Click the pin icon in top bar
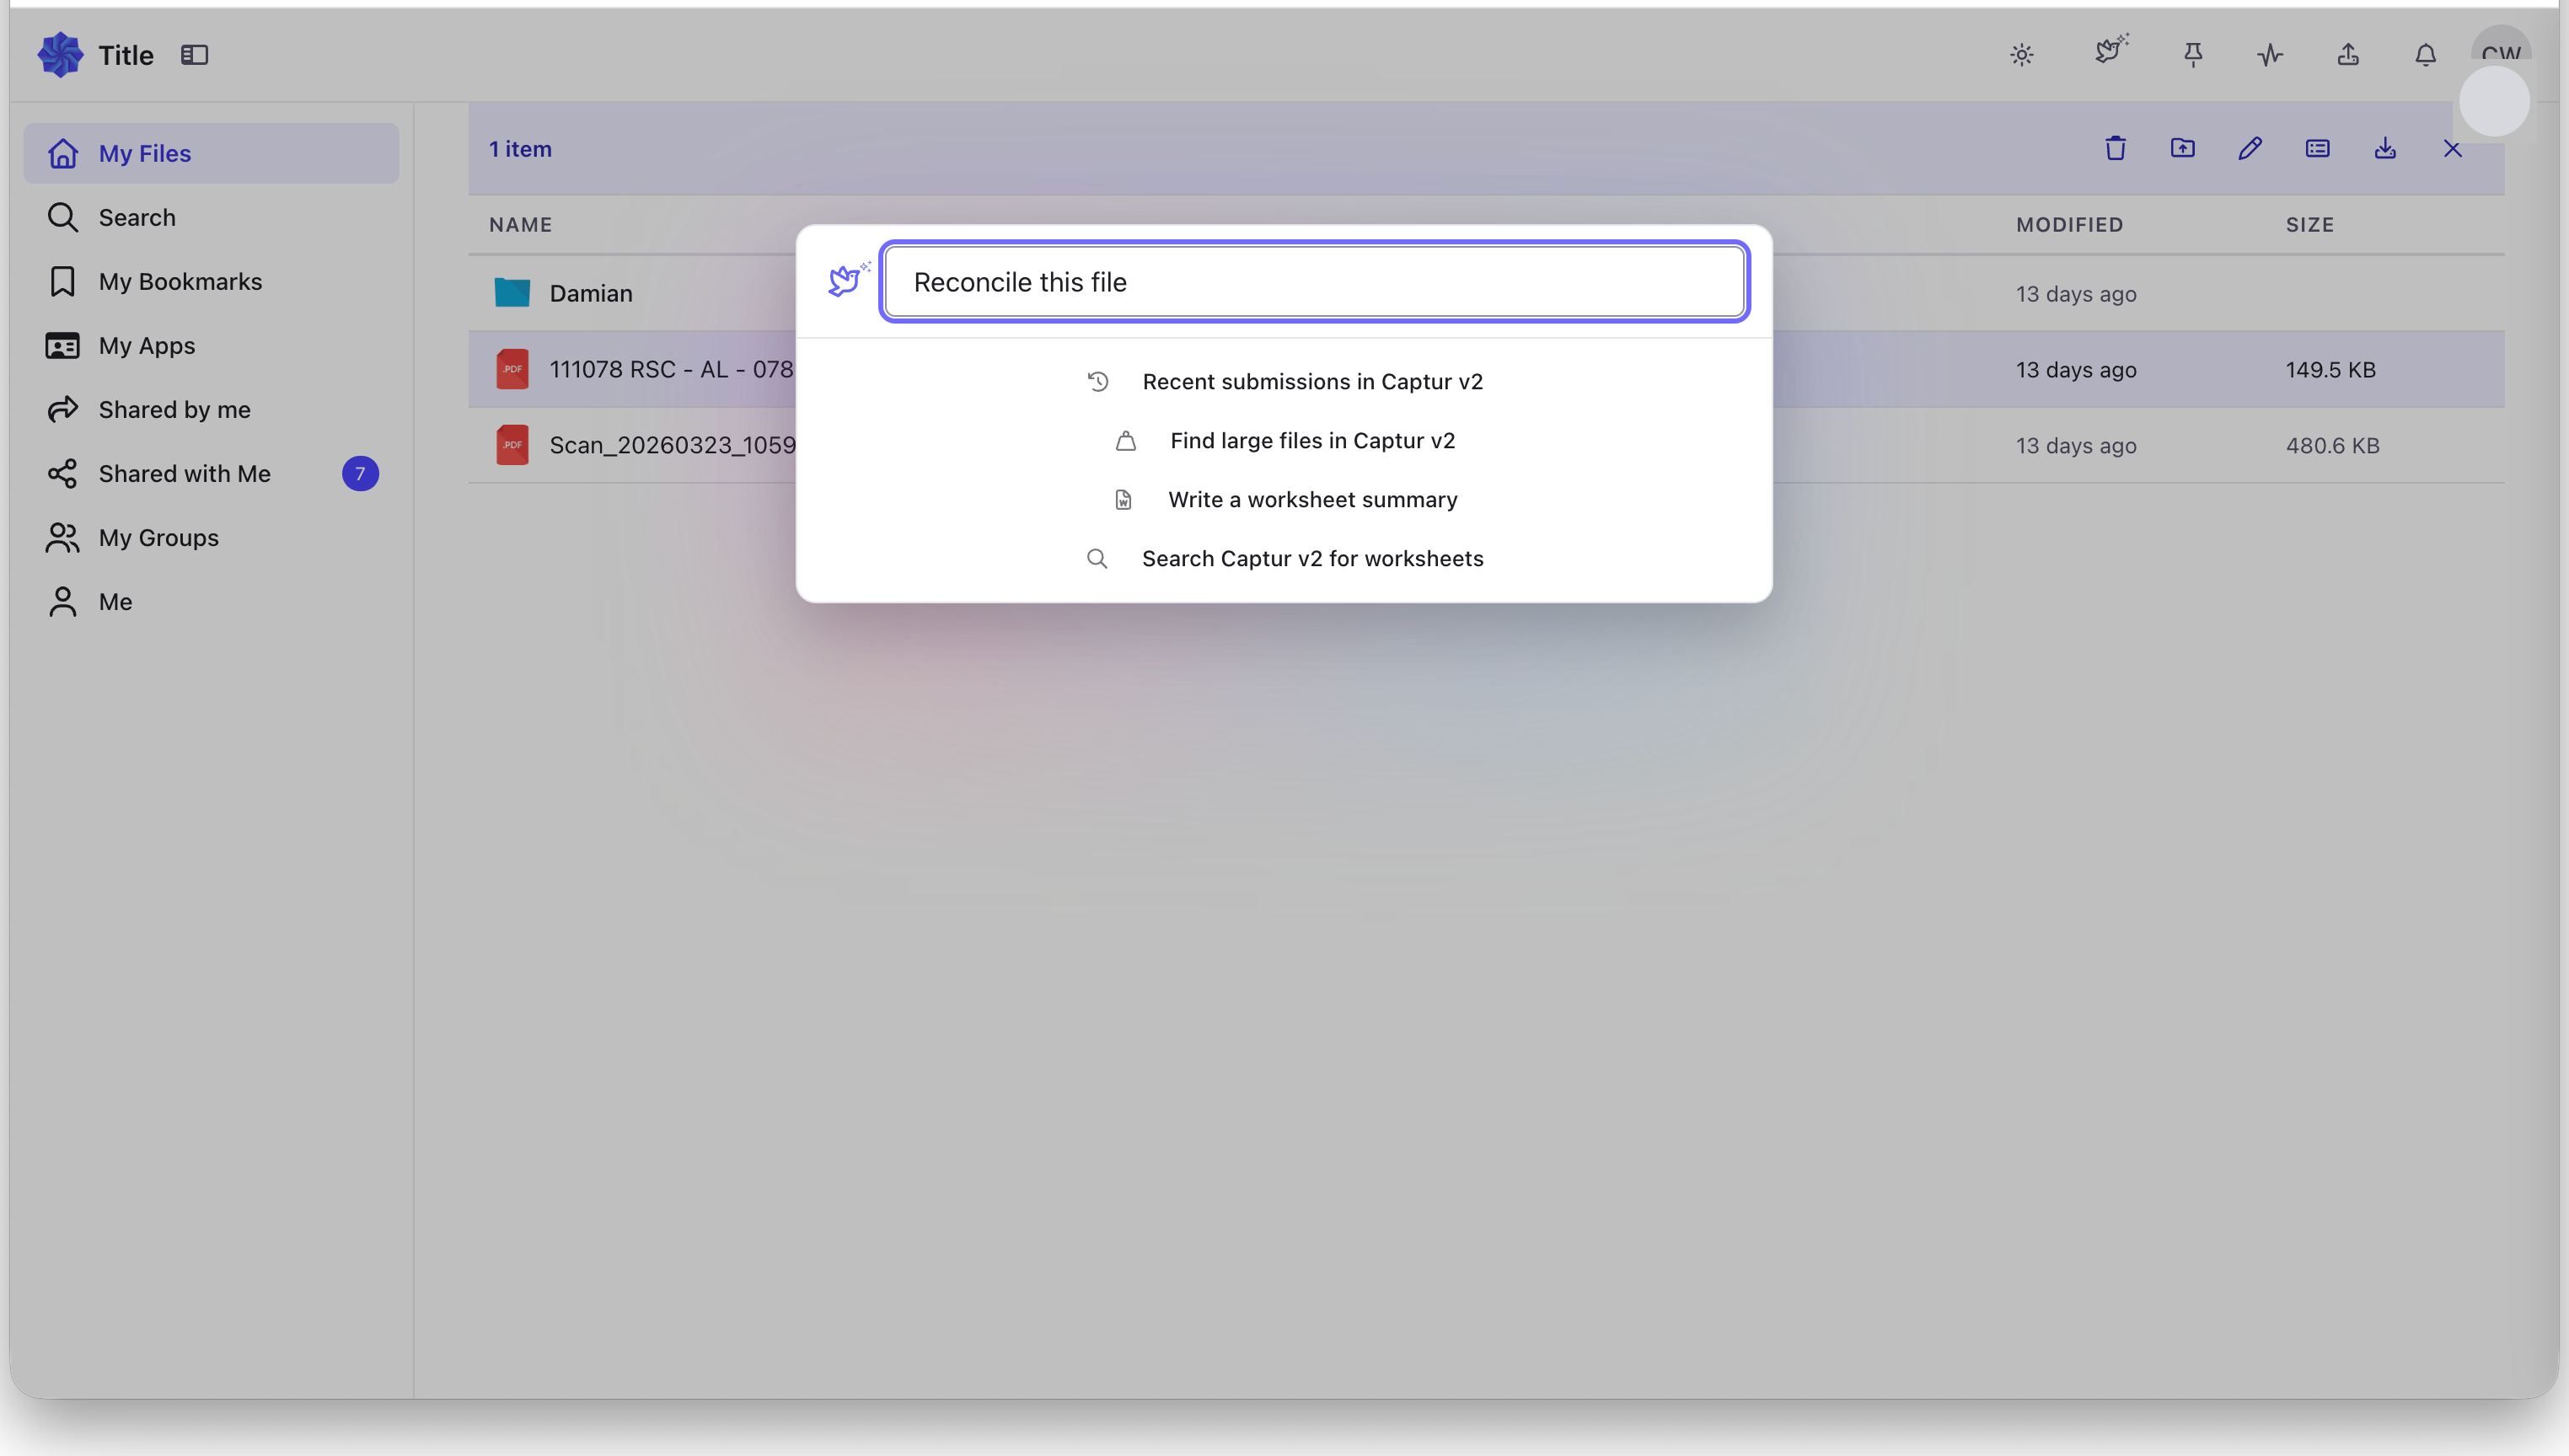Screen dimensions: 2569x1456 (x=2192, y=55)
